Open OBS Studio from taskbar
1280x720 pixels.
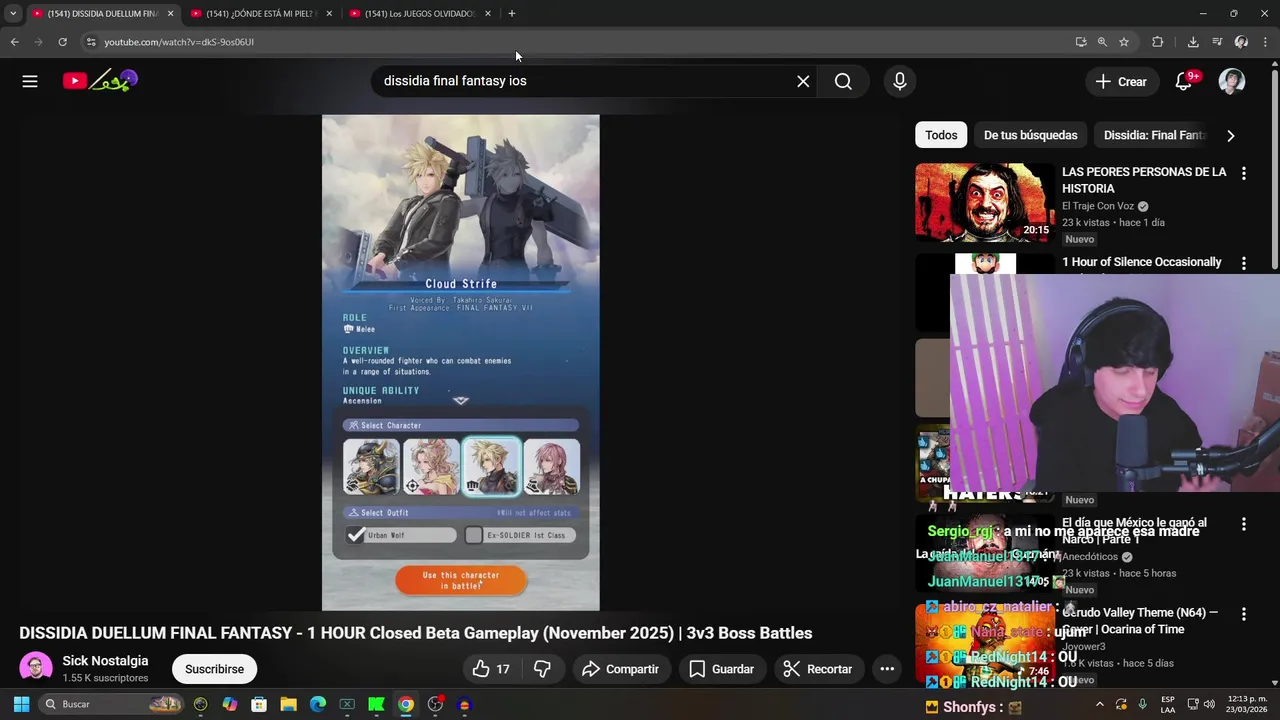click(x=435, y=704)
